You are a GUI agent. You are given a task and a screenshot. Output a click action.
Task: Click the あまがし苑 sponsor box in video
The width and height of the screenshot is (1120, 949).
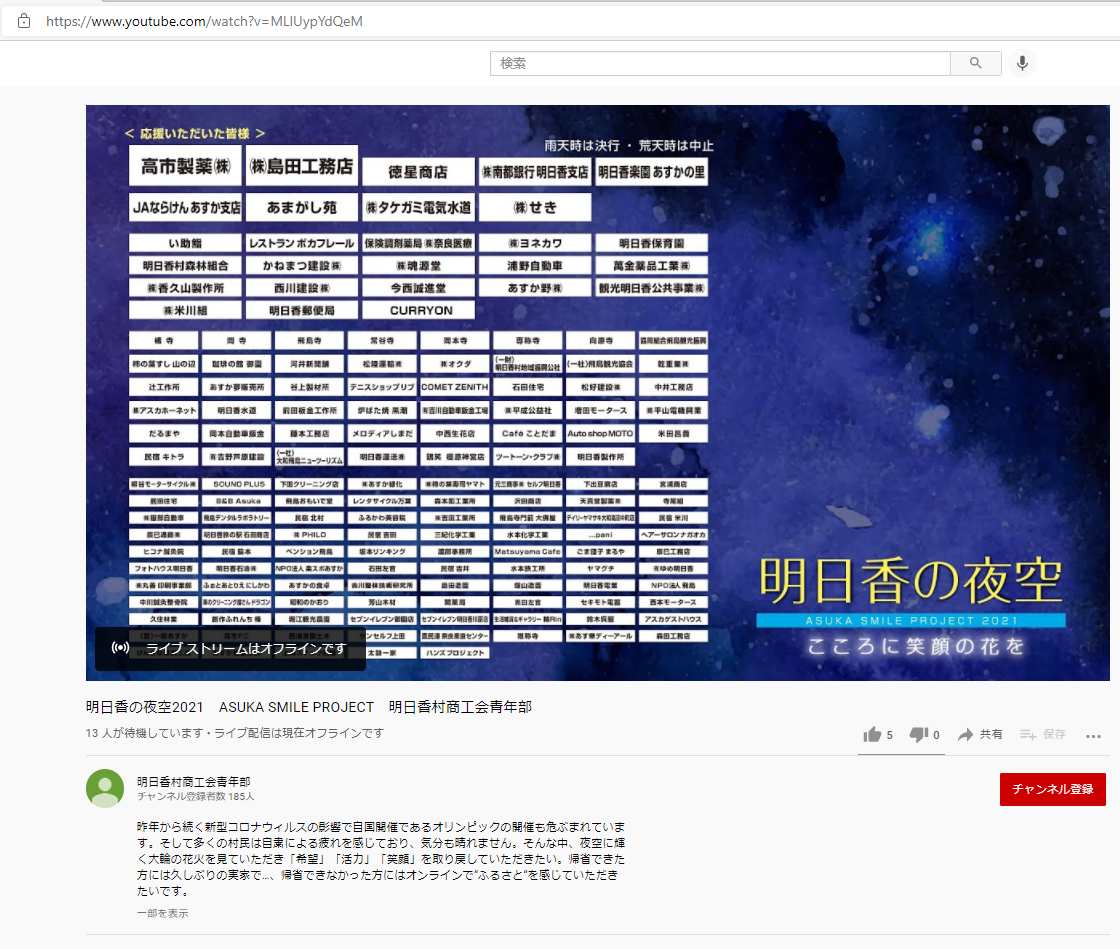[x=301, y=207]
